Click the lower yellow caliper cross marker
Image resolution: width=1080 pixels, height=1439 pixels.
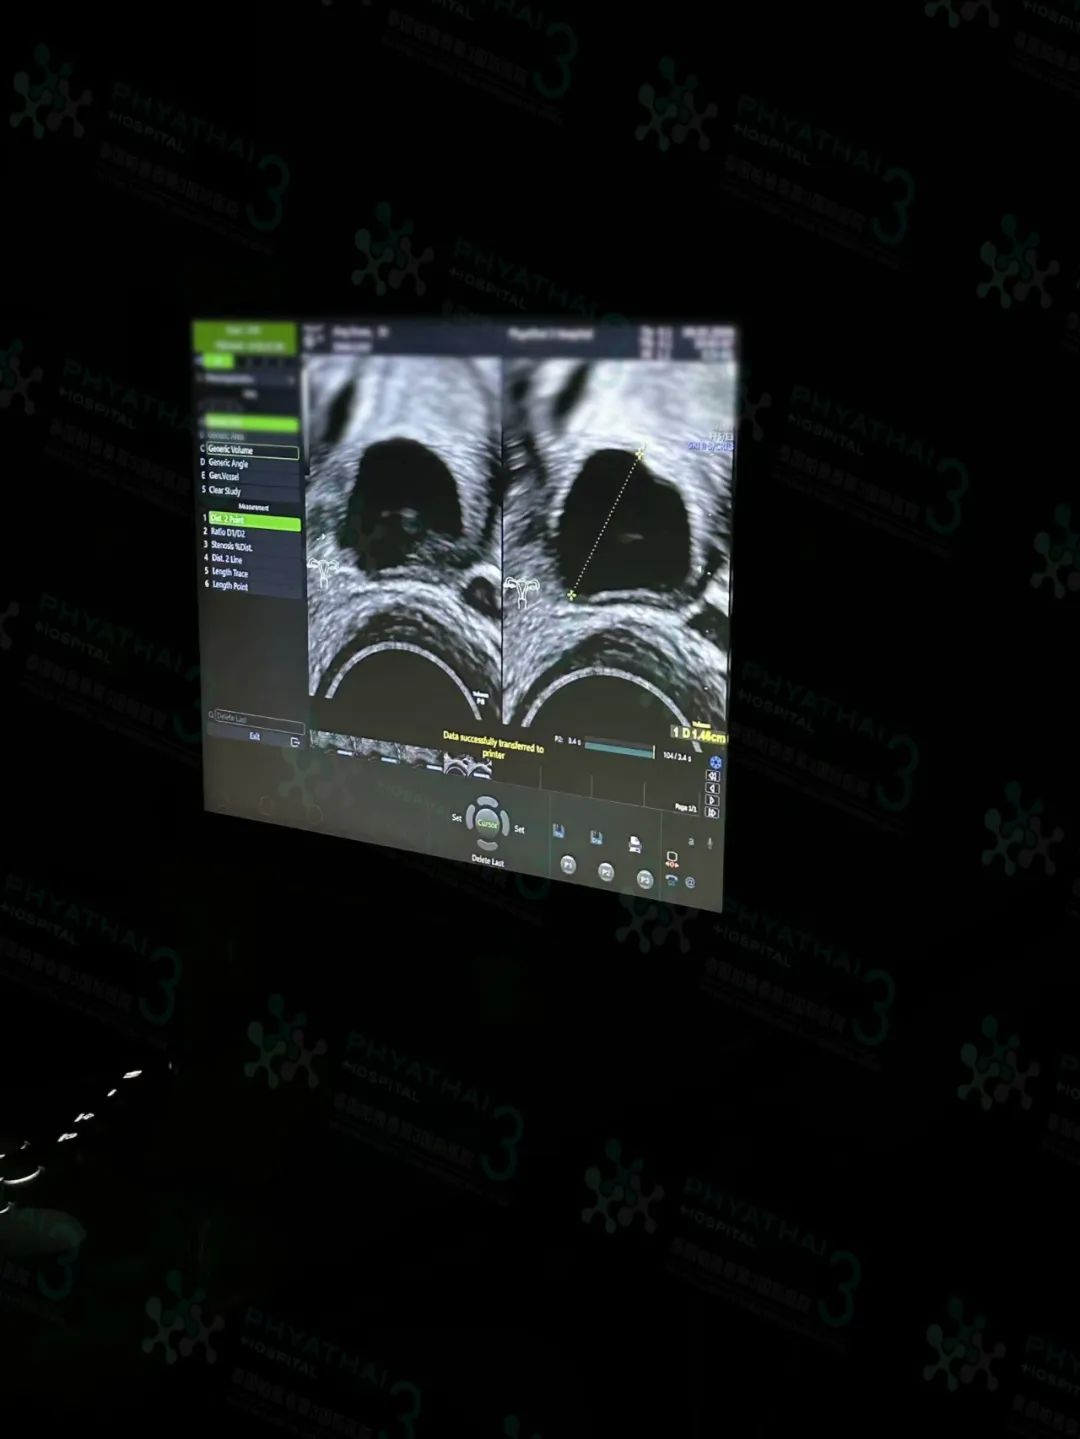click(x=571, y=596)
